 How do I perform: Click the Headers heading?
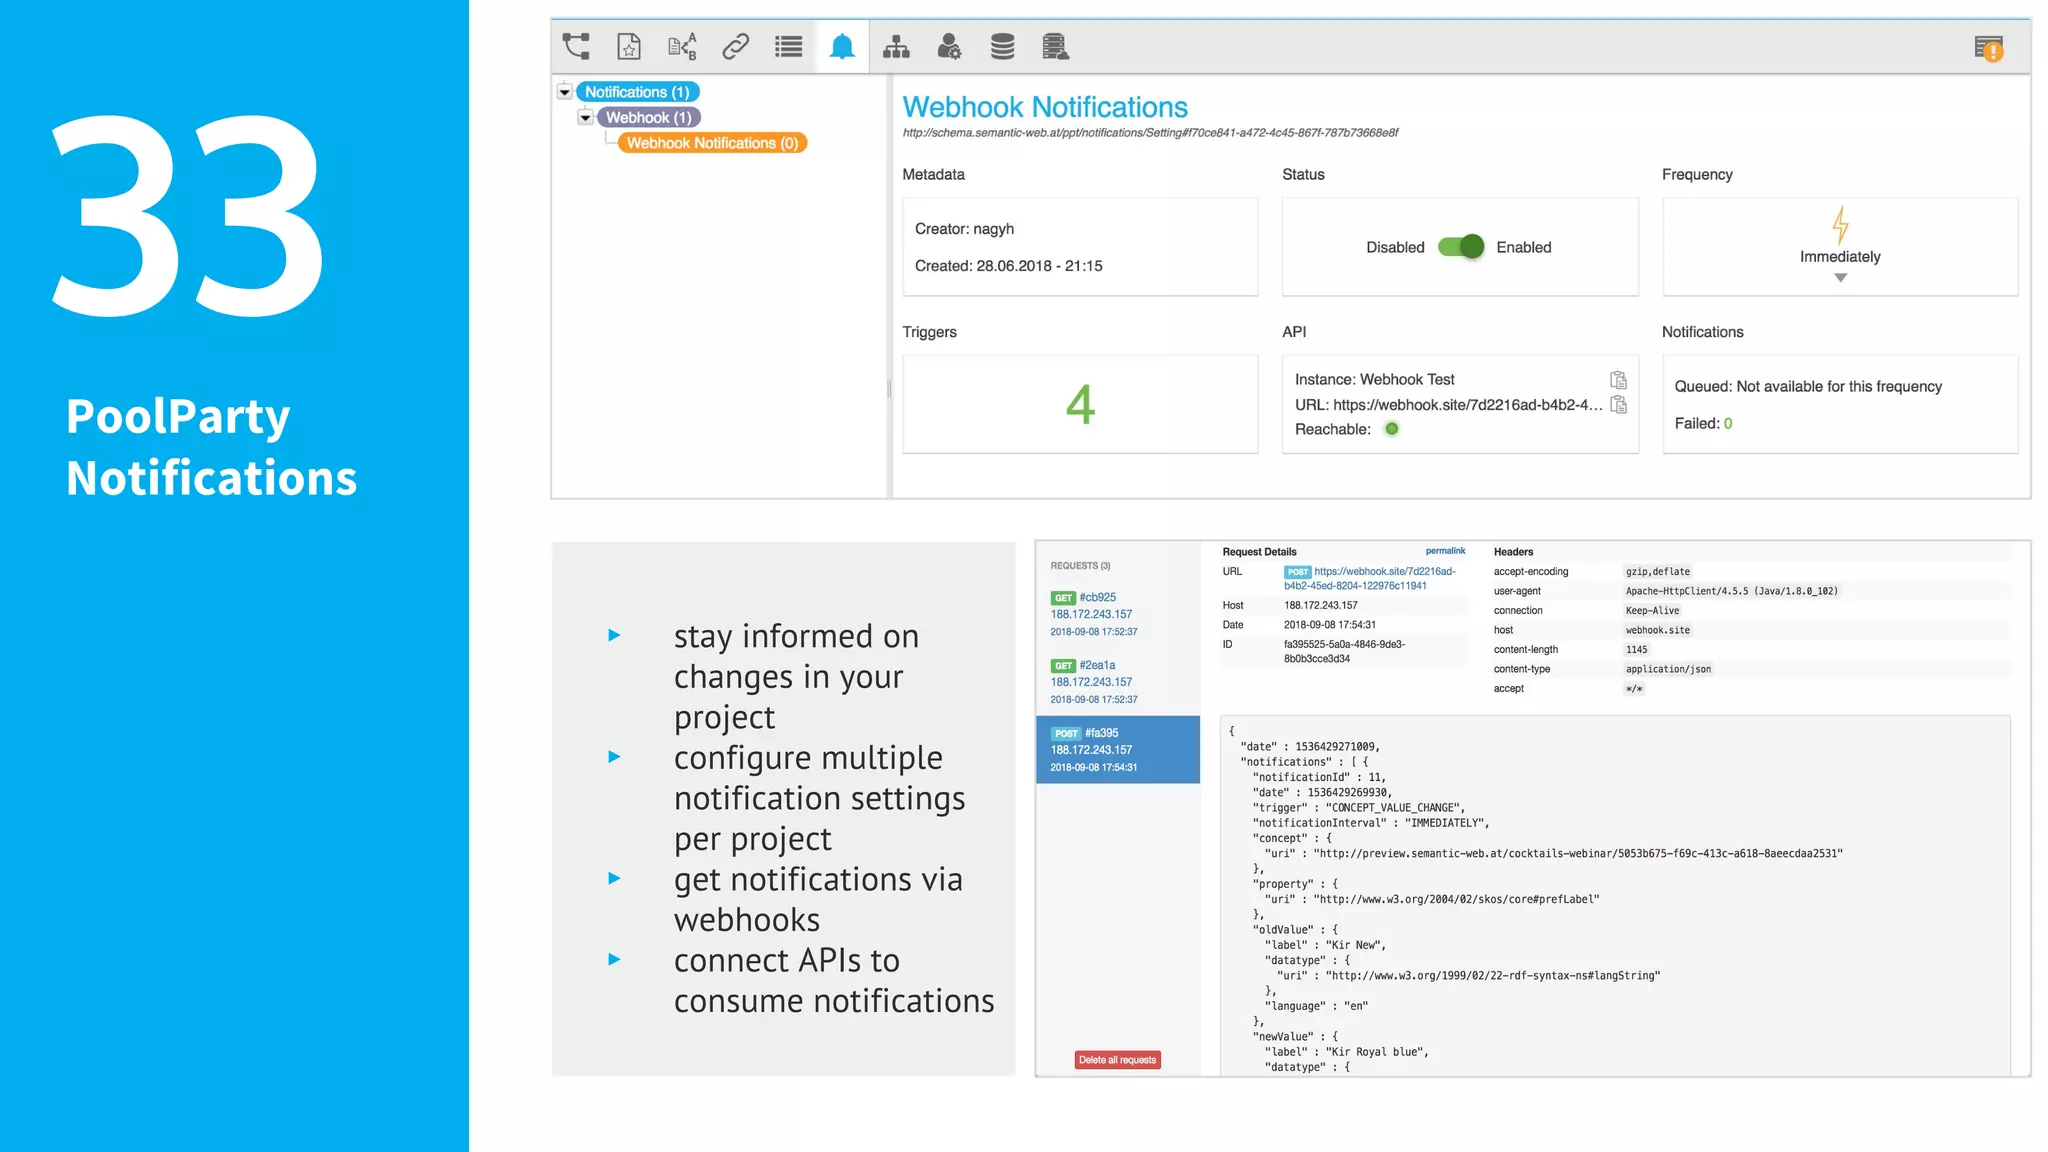1513,552
